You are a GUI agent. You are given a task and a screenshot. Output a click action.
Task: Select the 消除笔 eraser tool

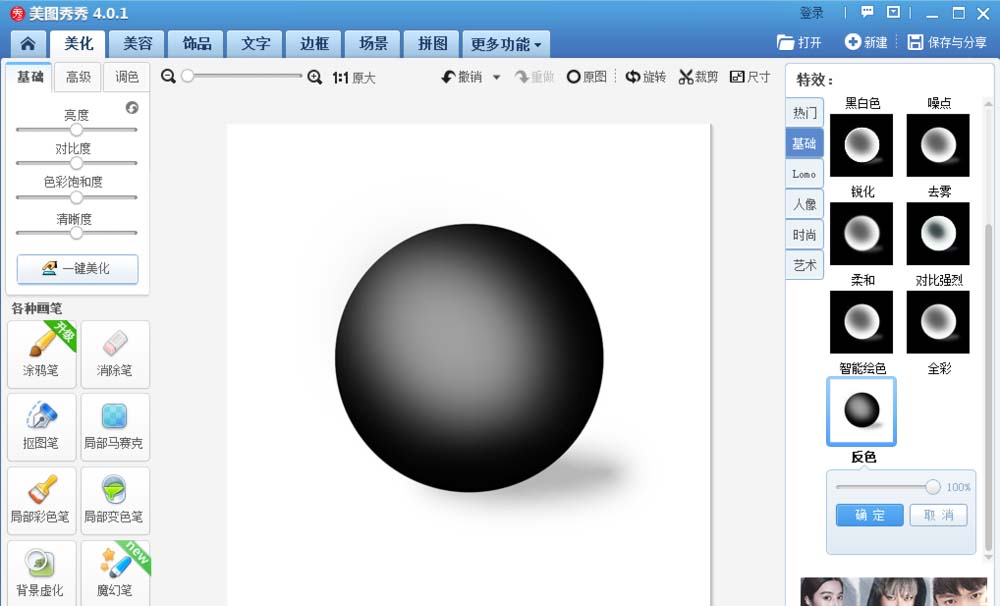click(115, 354)
